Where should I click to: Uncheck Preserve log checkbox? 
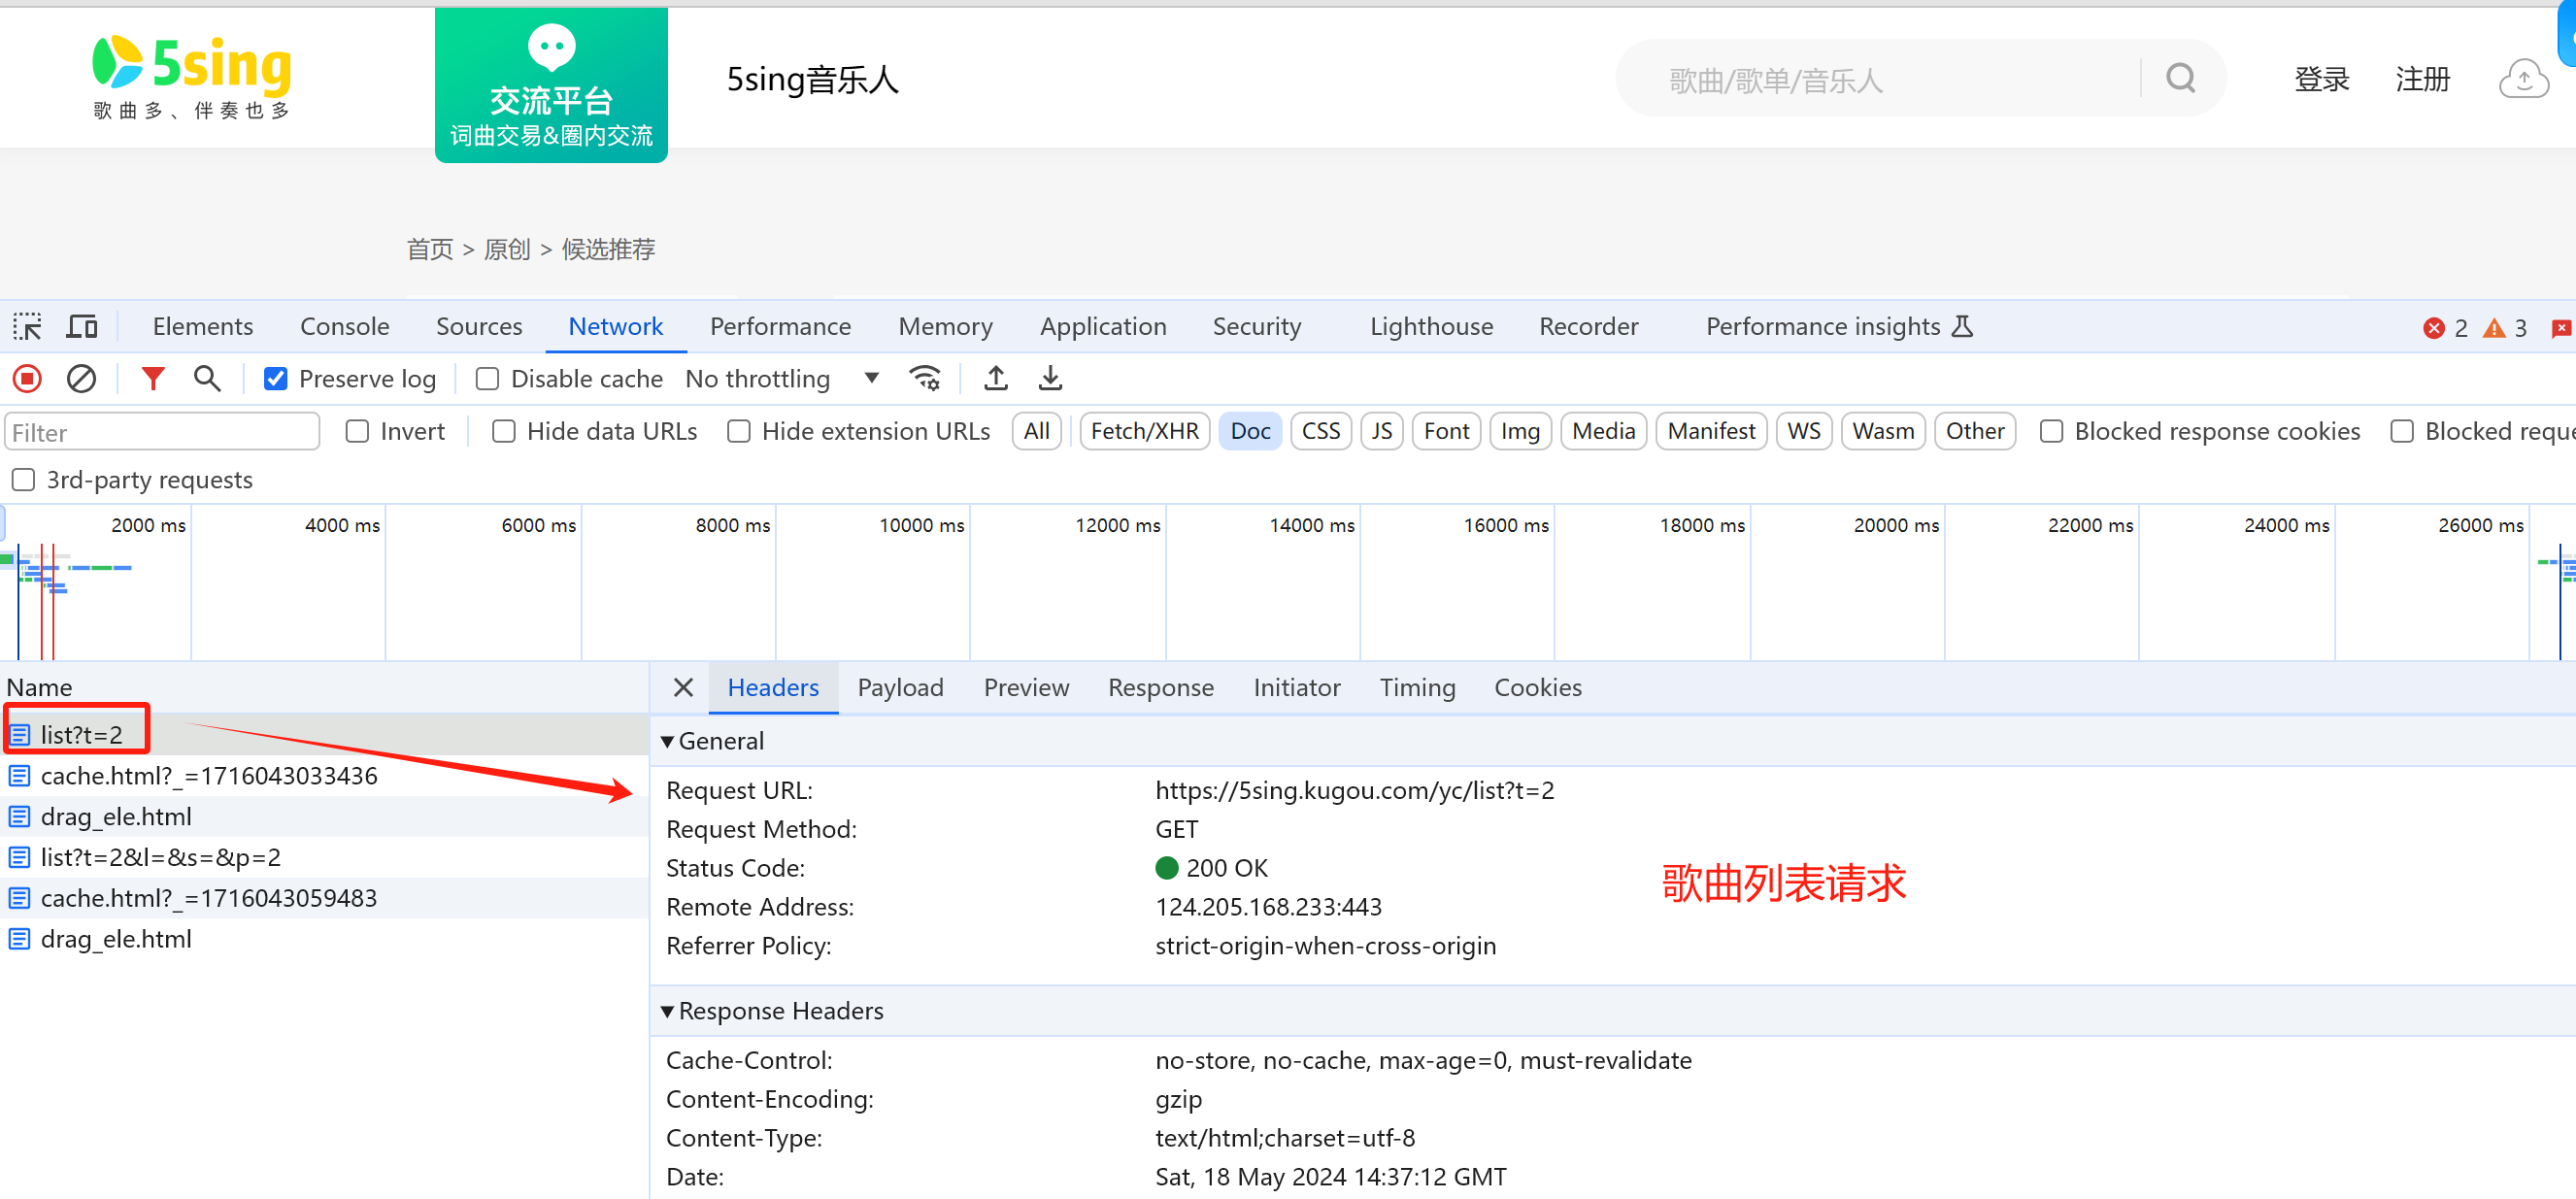276,379
